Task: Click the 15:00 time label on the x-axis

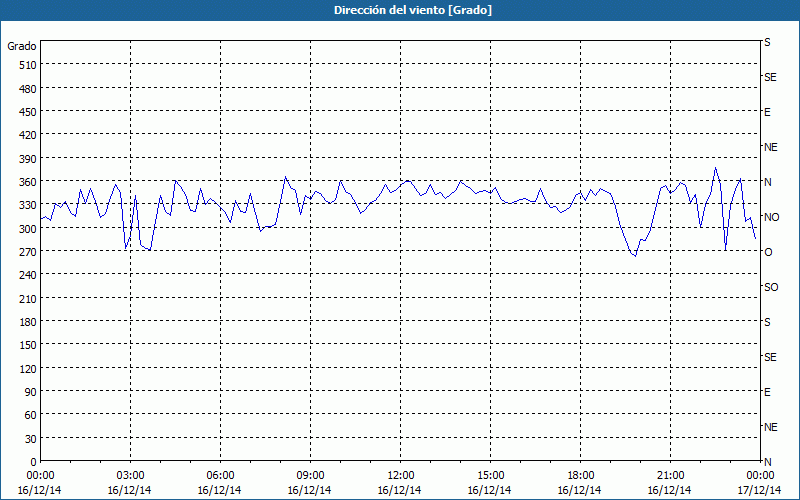Action: pos(490,476)
